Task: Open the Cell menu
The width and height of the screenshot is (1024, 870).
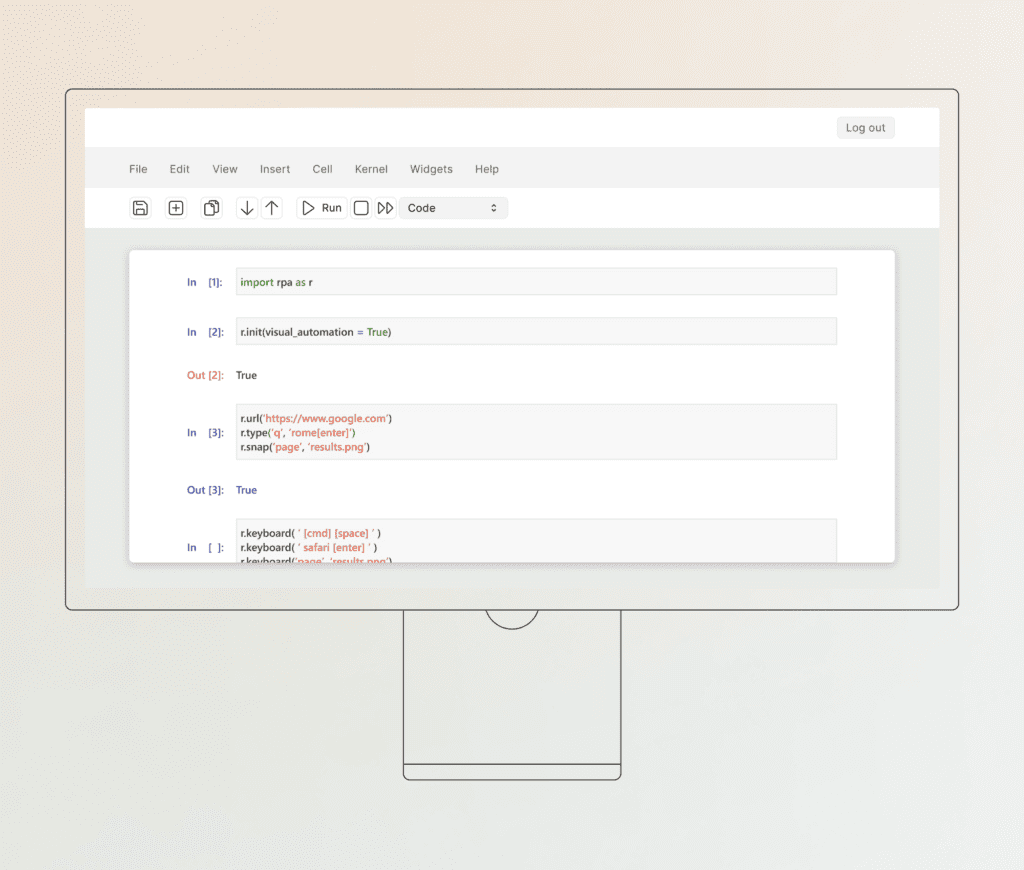Action: point(322,169)
